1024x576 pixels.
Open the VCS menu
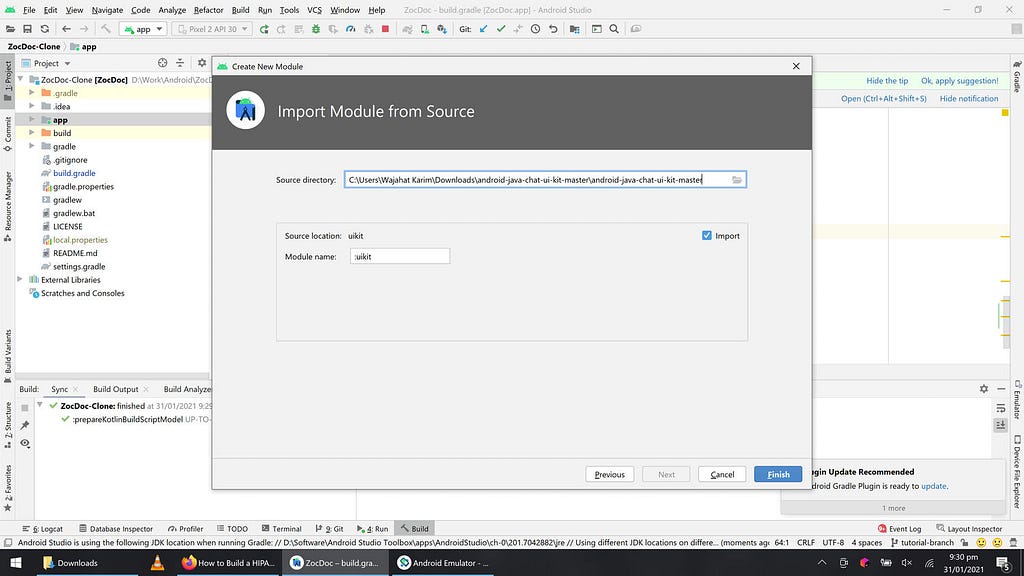click(314, 10)
